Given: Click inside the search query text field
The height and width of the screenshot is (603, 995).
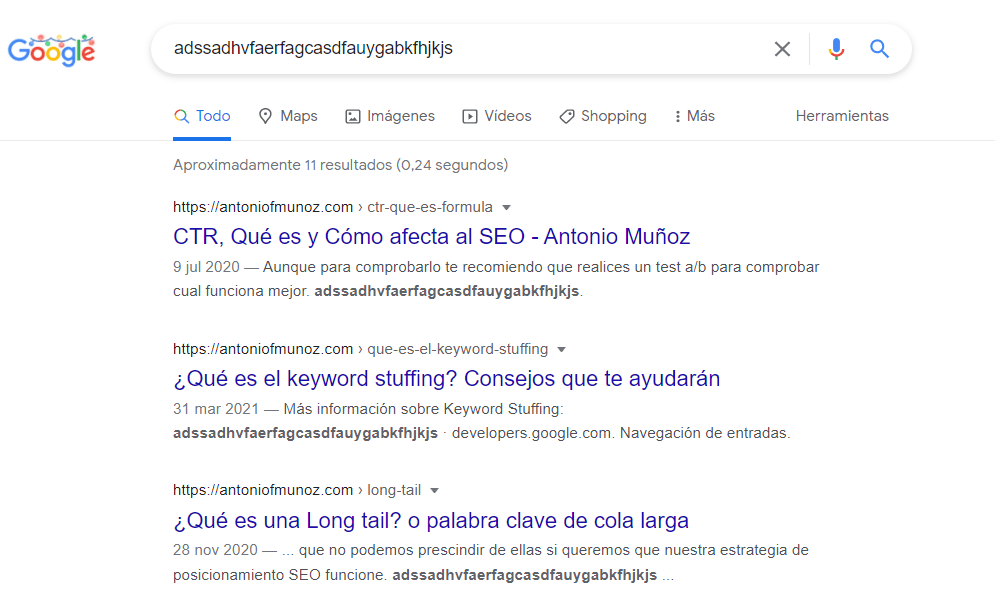Looking at the screenshot, I should pos(460,49).
